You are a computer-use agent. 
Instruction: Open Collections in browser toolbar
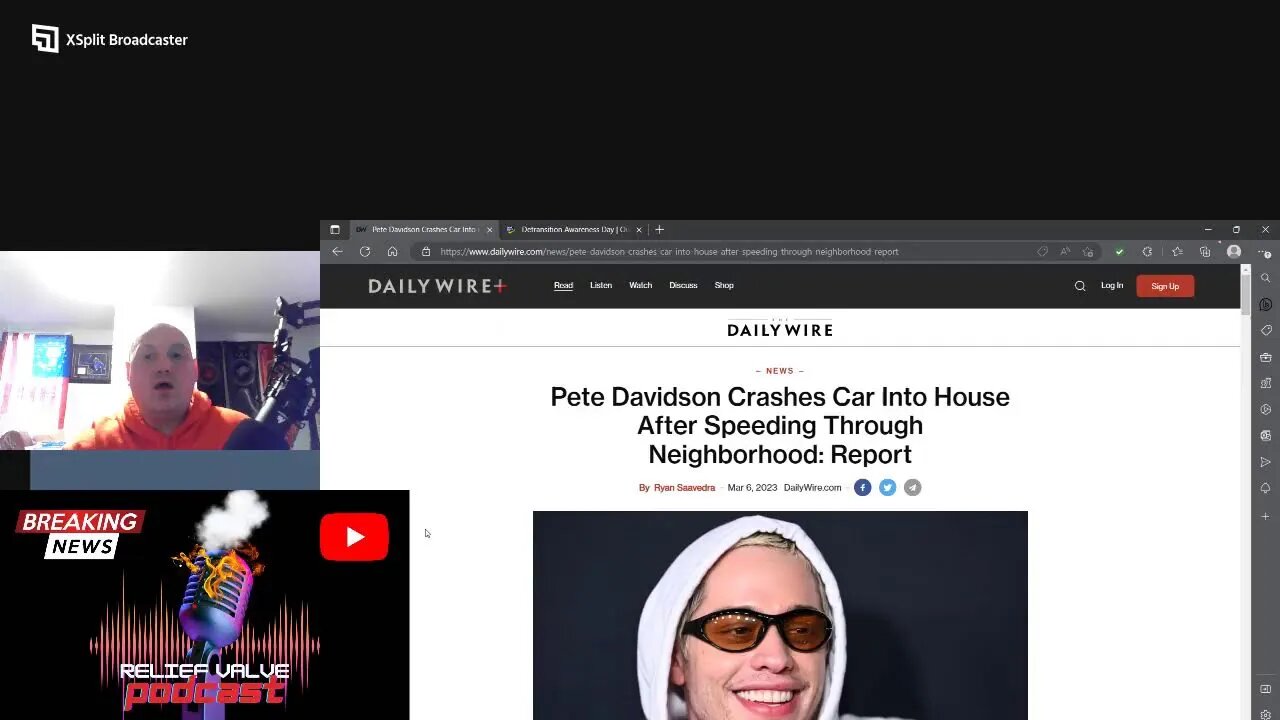tap(1205, 252)
